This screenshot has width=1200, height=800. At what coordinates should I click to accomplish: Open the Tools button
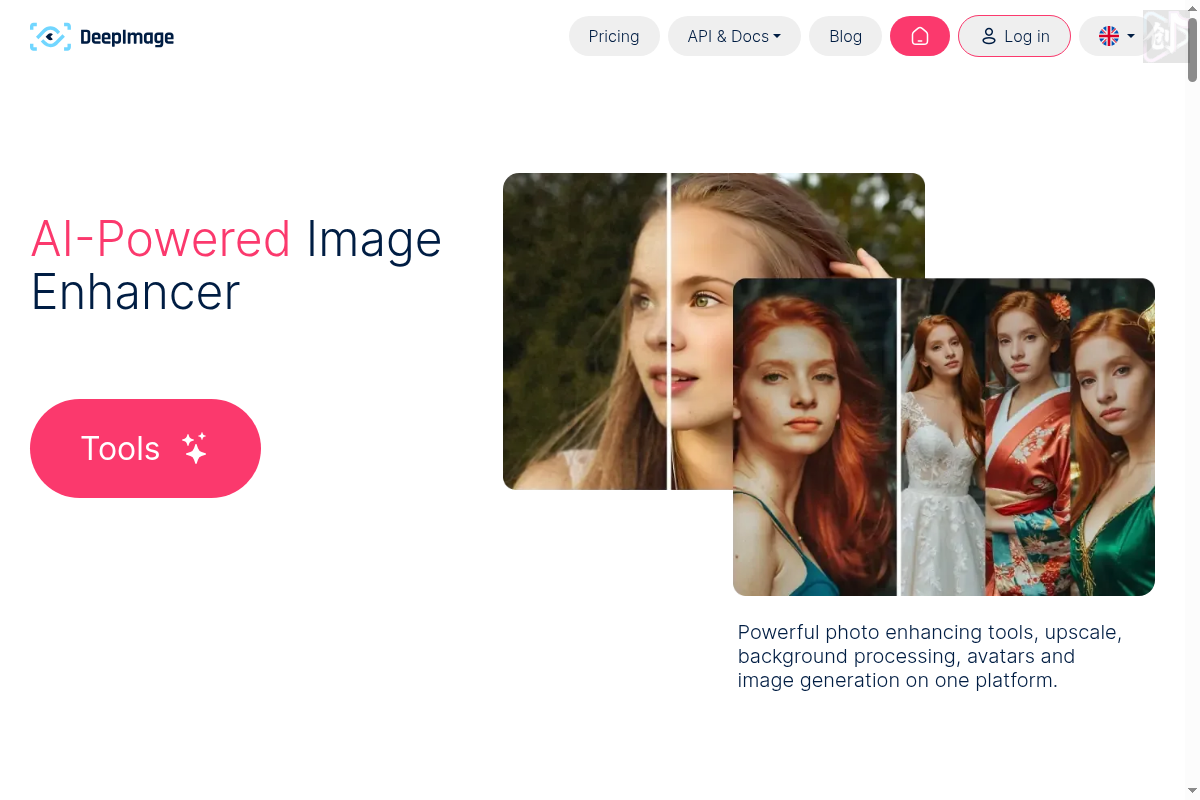[145, 448]
